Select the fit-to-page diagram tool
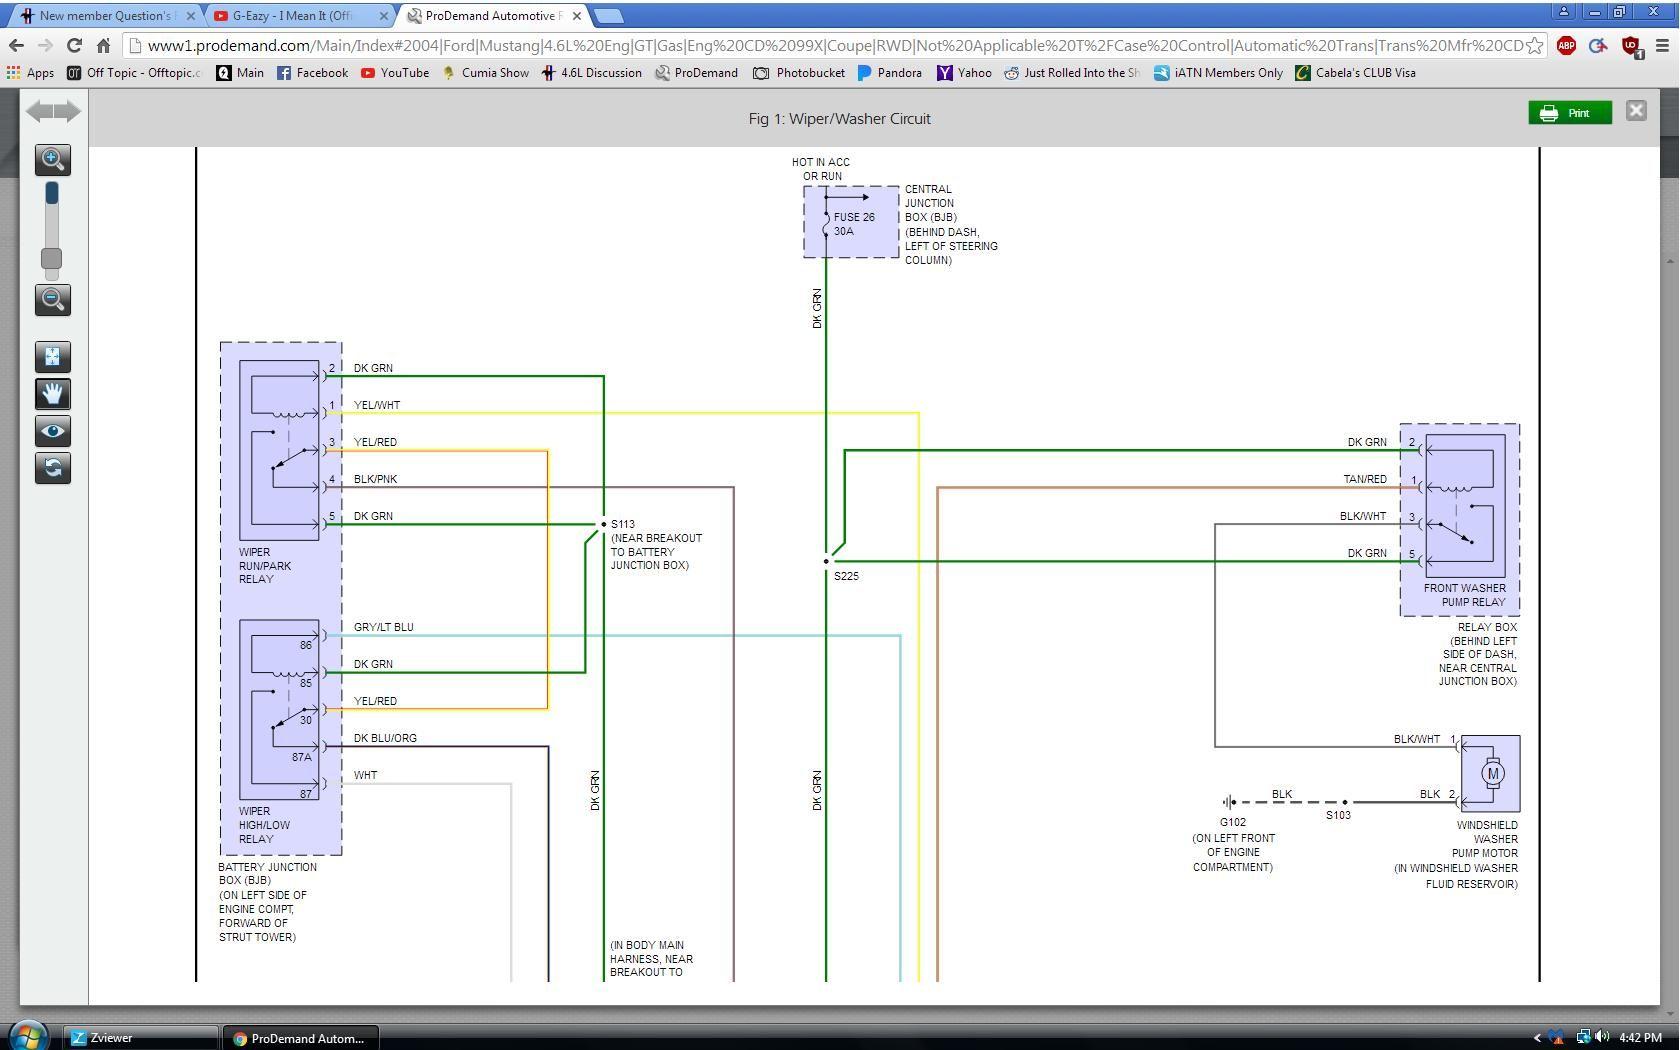The height and width of the screenshot is (1050, 1680). point(53,357)
